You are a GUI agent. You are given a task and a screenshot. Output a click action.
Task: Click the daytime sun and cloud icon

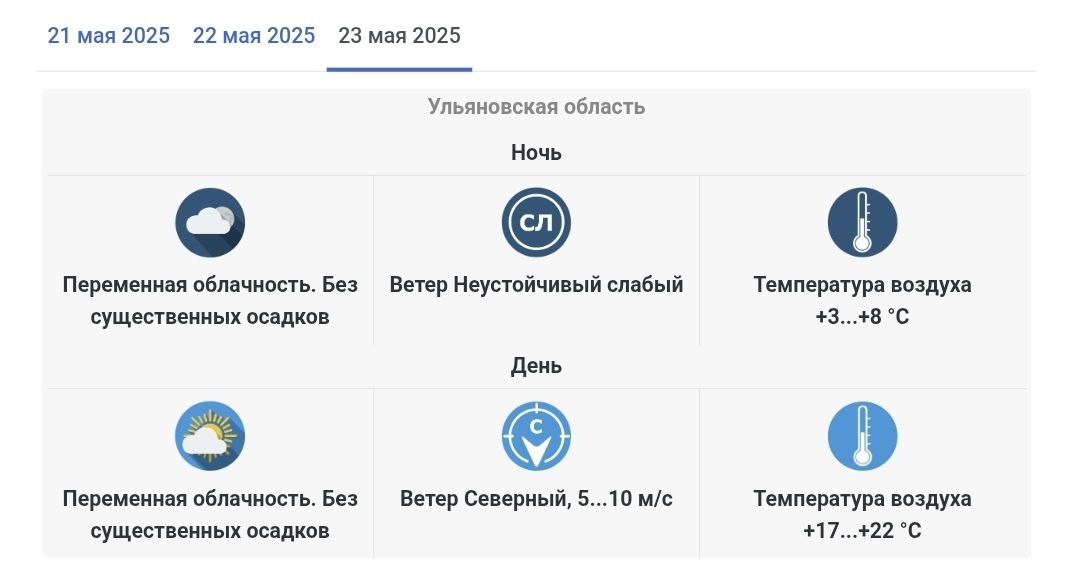pos(210,437)
